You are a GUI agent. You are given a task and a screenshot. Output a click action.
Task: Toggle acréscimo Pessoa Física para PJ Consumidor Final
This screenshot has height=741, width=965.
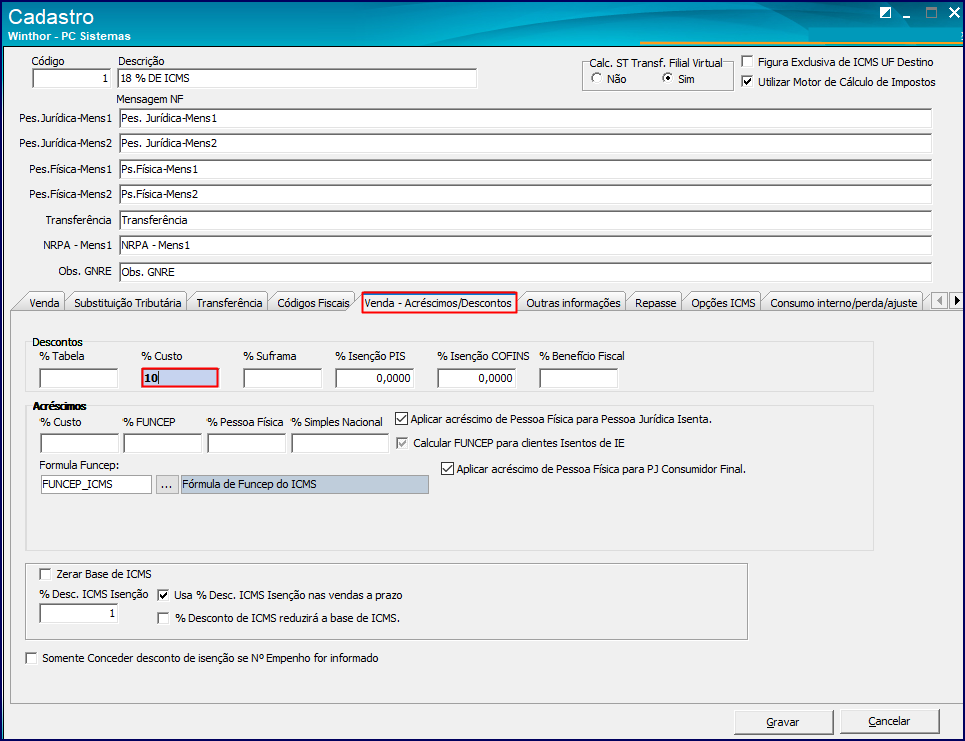pyautogui.click(x=447, y=469)
